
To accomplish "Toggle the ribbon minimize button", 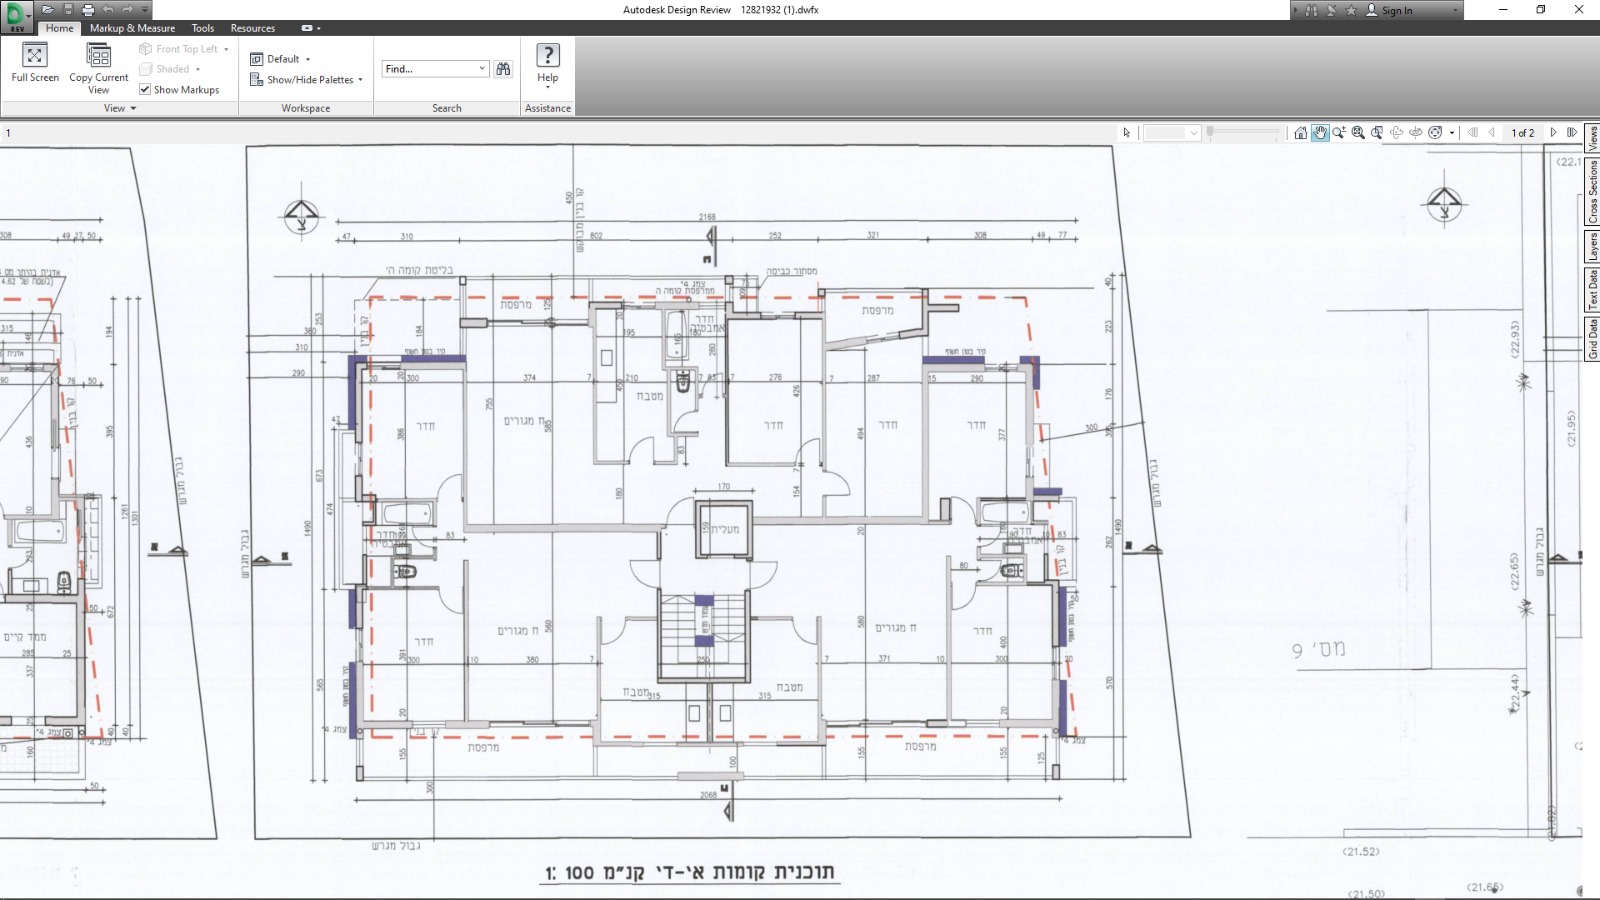I will coord(307,28).
